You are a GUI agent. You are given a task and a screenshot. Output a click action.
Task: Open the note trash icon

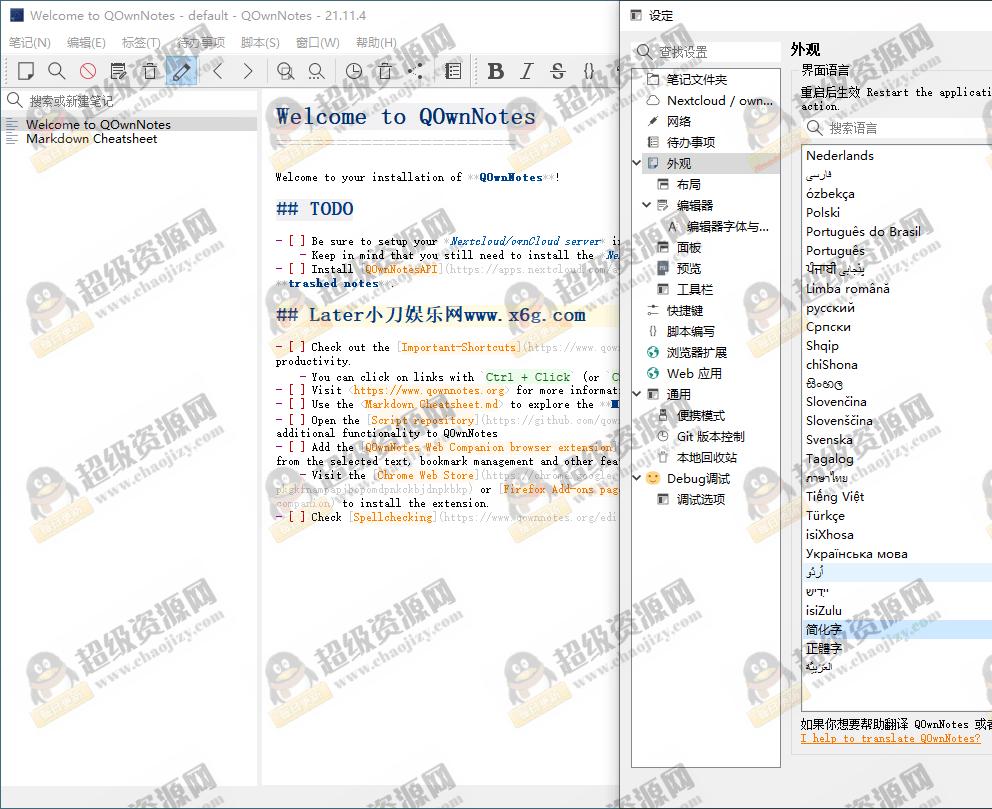pos(383,71)
